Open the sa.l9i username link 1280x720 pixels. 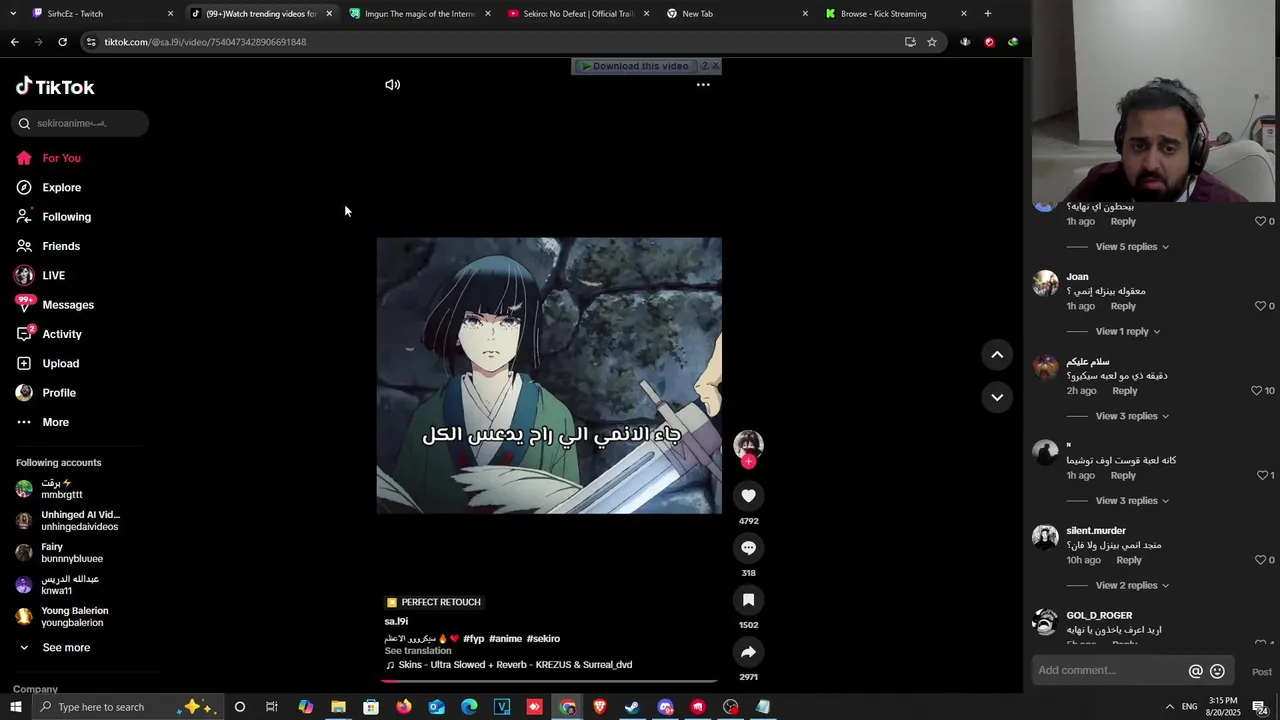[396, 621]
